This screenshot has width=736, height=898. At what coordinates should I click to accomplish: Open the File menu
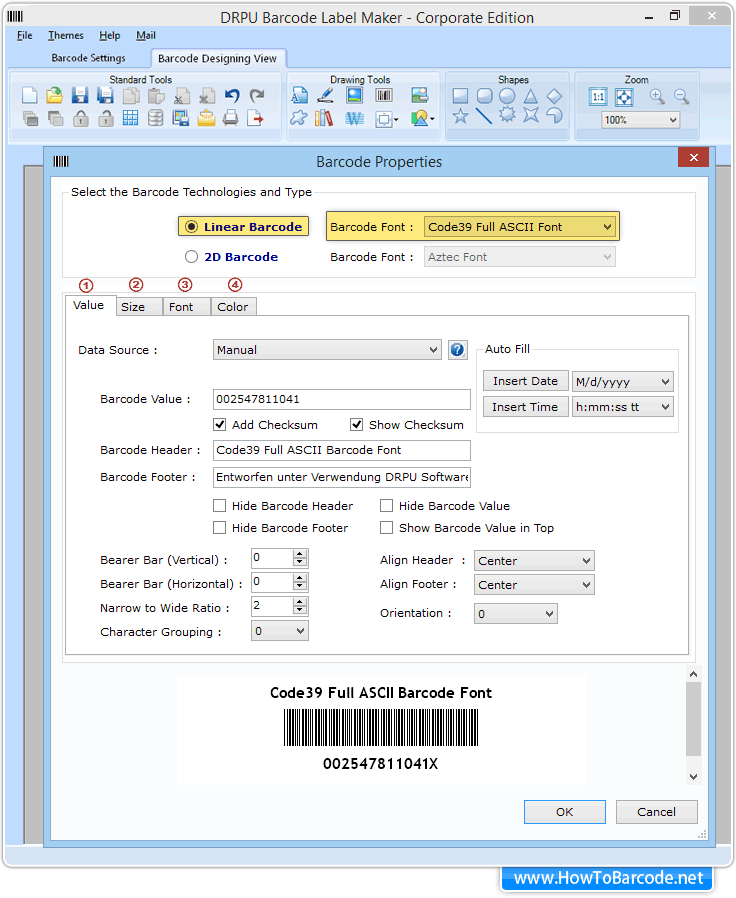point(25,36)
